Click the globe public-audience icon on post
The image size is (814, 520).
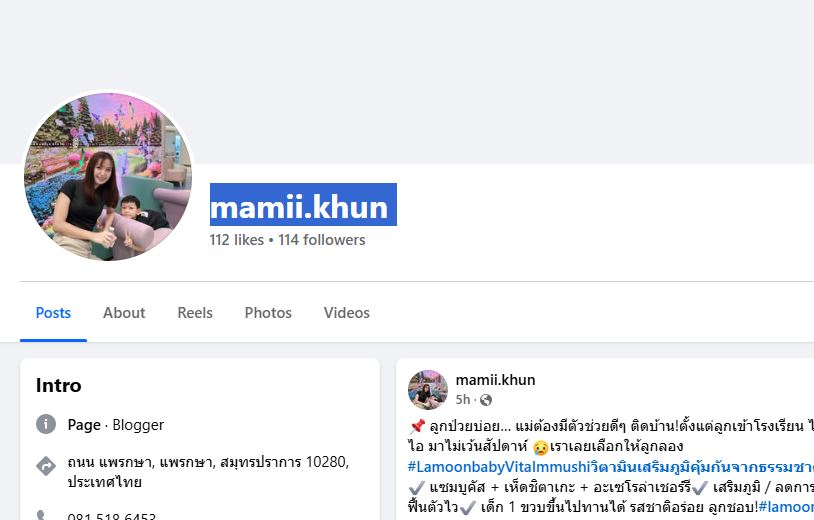(486, 400)
